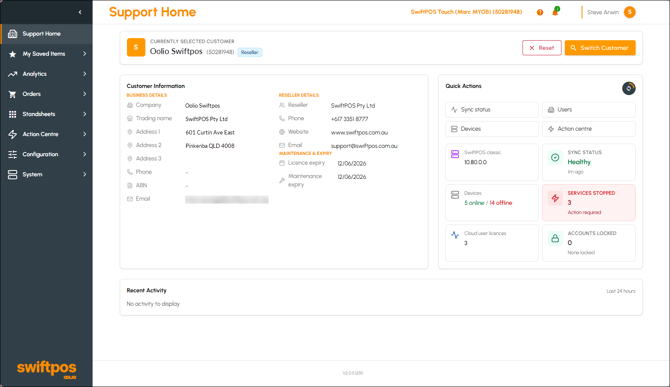Collapse the sidebar with the arrow
The image size is (670, 387).
click(x=80, y=12)
